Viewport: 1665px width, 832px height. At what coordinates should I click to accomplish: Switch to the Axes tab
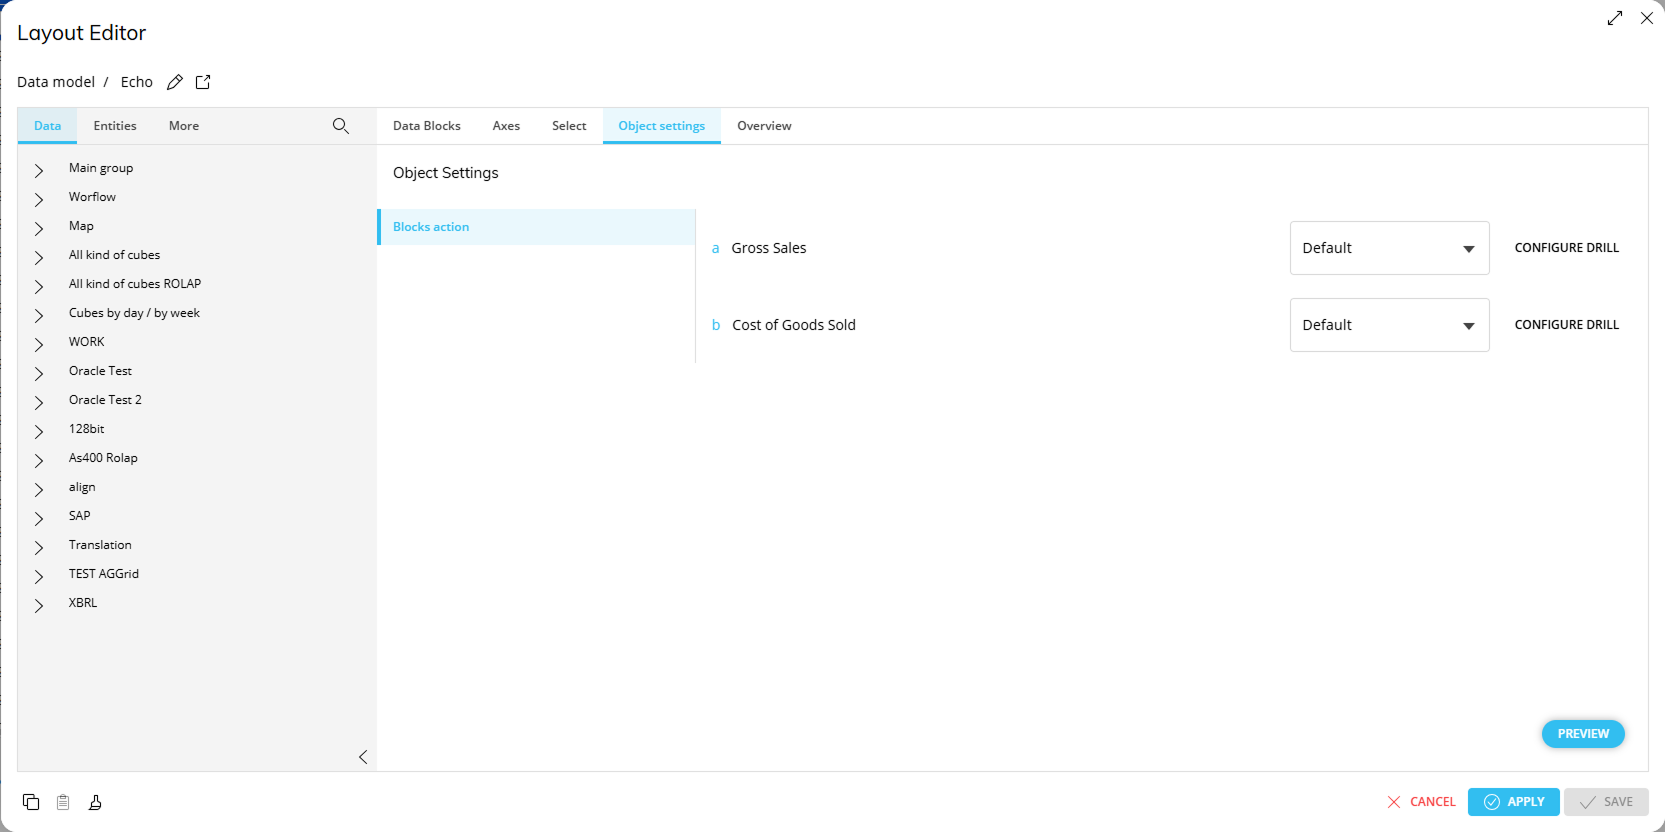[x=506, y=126]
